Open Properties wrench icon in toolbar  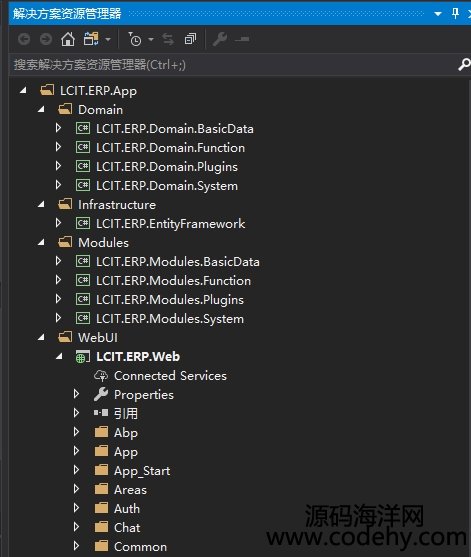click(220, 39)
